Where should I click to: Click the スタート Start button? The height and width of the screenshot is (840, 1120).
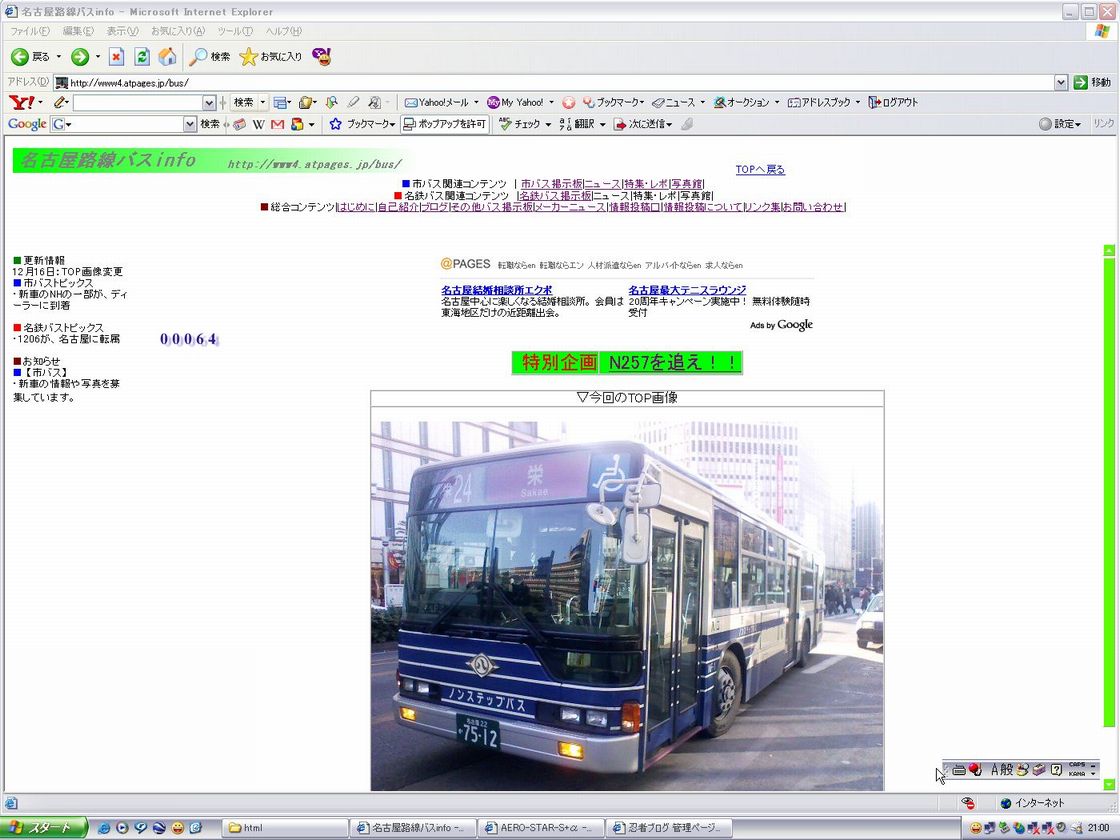(x=44, y=828)
